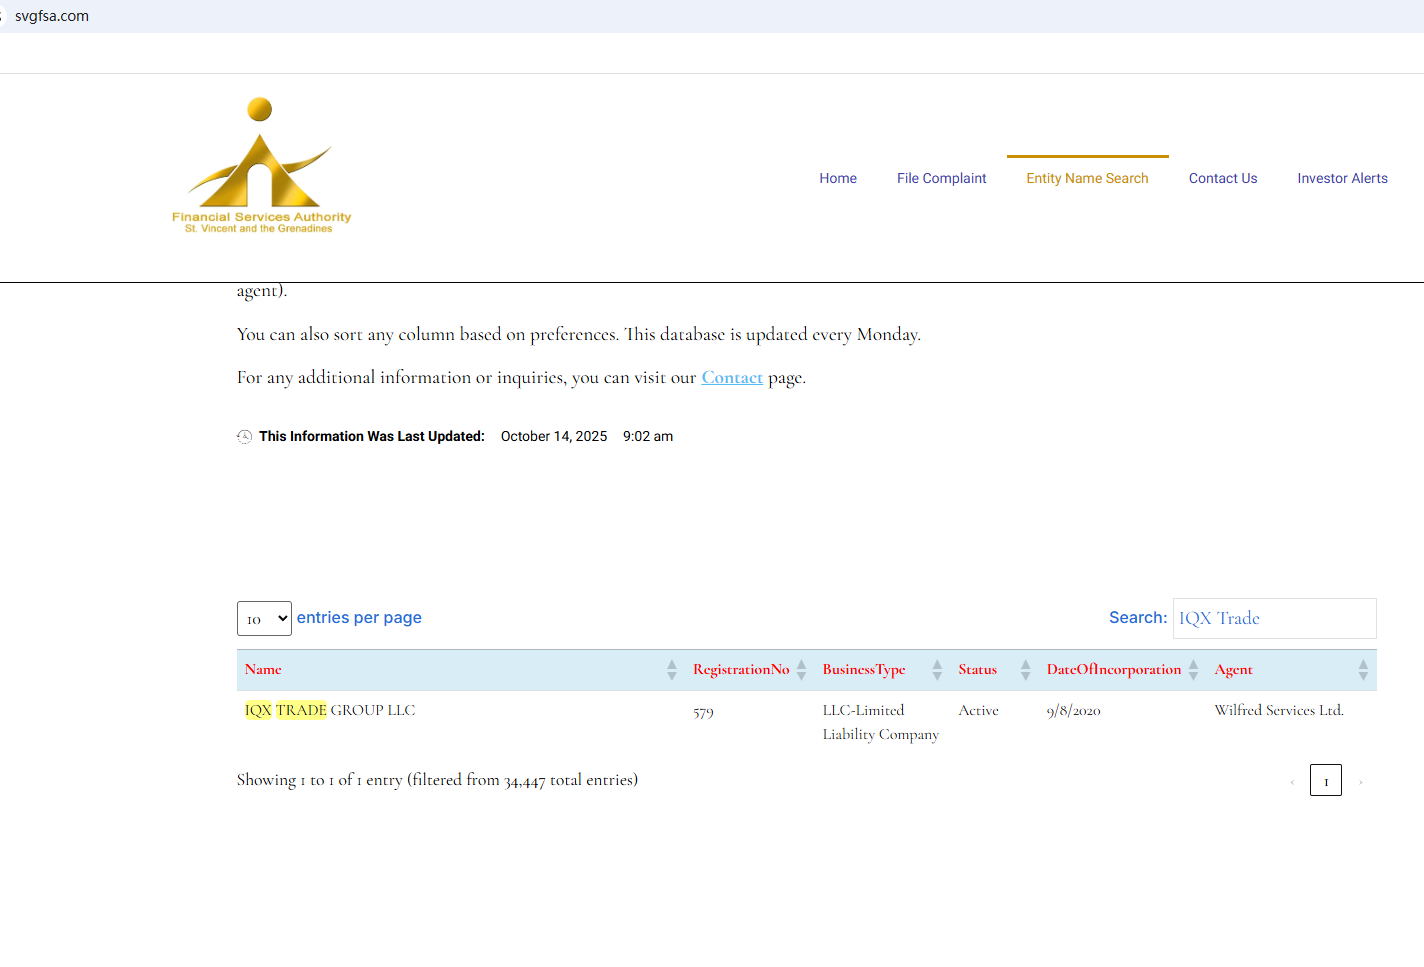Select page 1 in pagination
This screenshot has width=1424, height=967.
tap(1326, 780)
